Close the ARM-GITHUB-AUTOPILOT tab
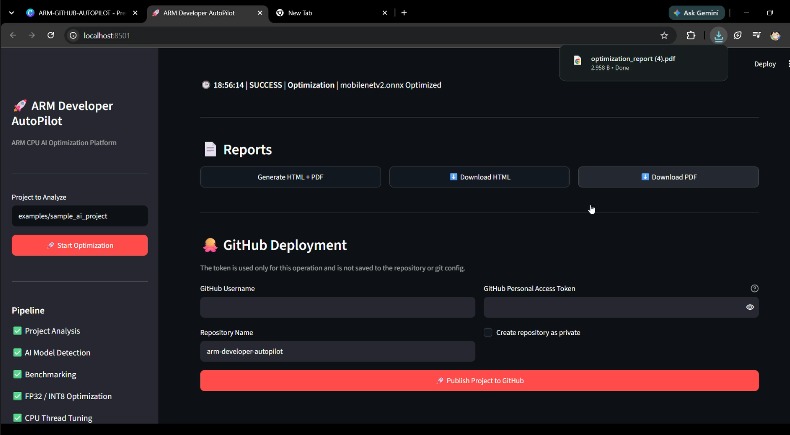The image size is (790, 435). point(135,13)
